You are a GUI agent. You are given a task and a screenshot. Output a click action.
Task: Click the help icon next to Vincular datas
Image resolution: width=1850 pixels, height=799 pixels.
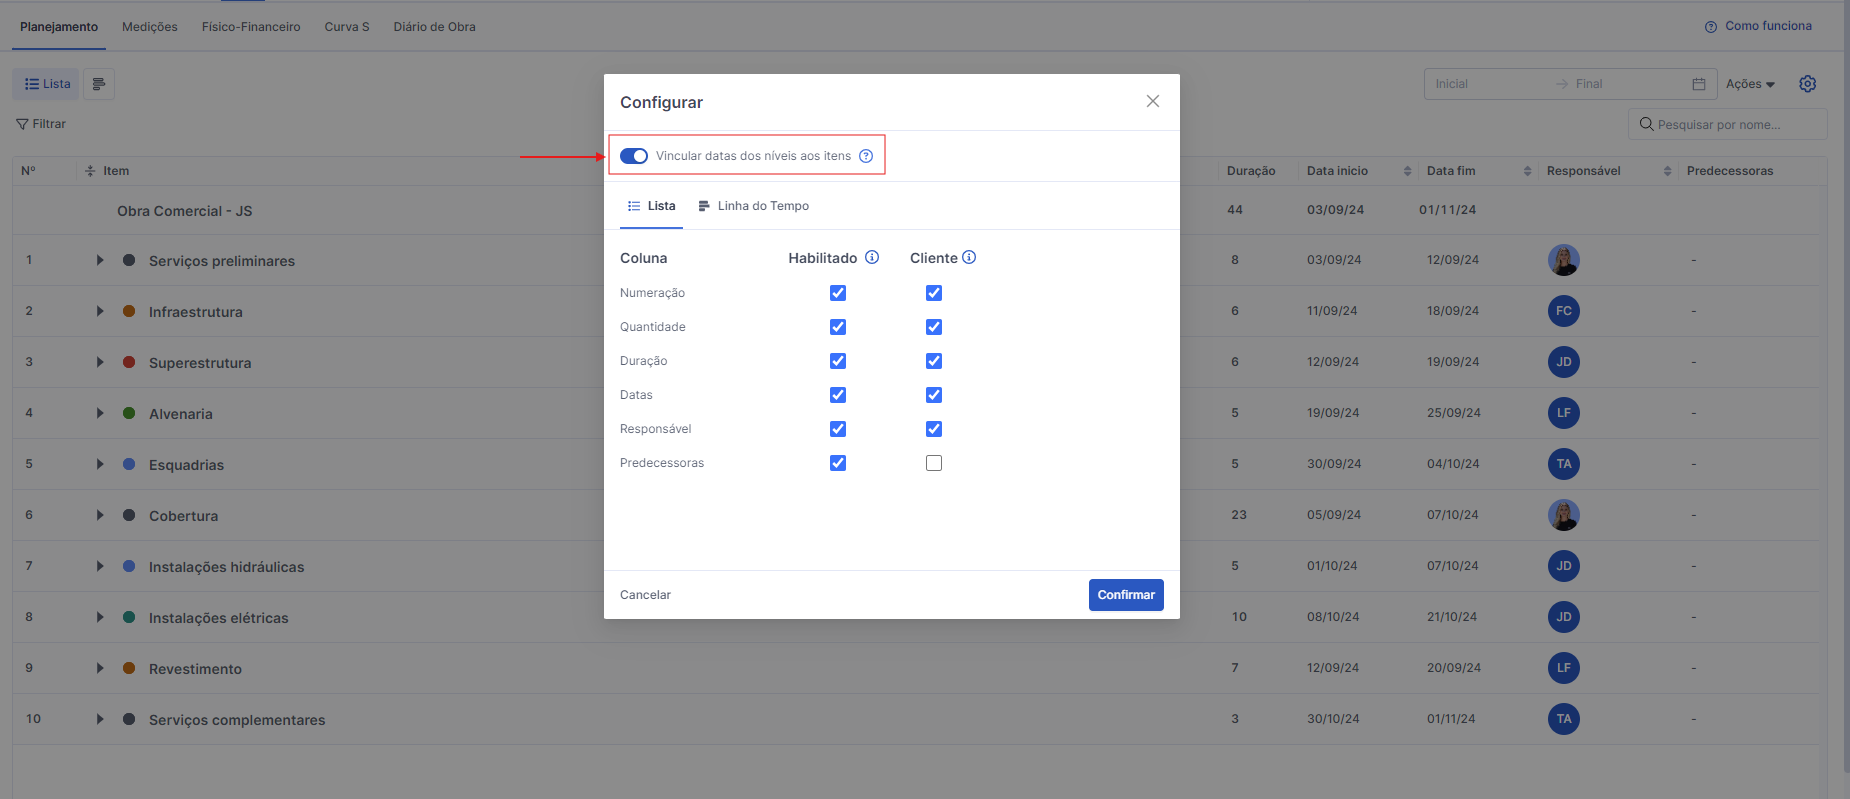(x=866, y=156)
